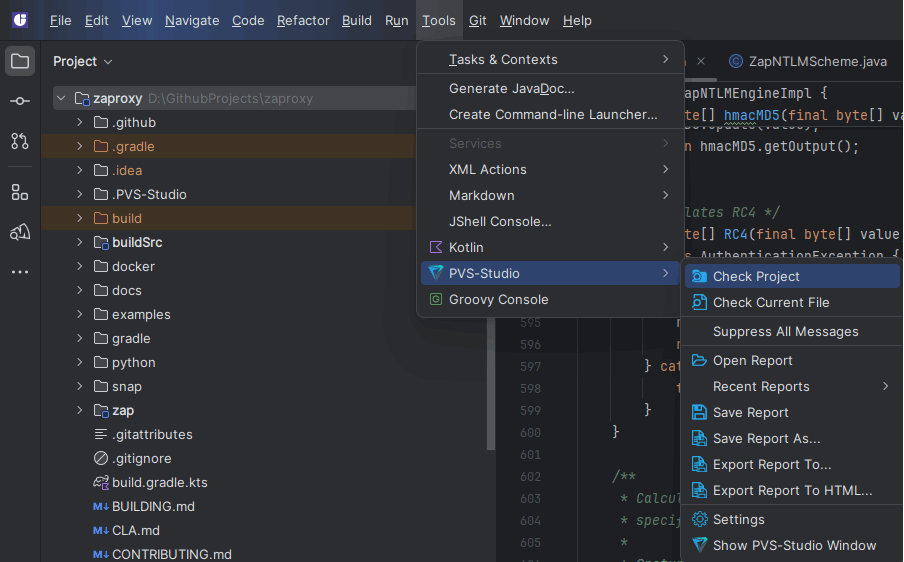Screen dimensions: 904x562
Task: Click Export Report To HTML option
Action: click(792, 490)
